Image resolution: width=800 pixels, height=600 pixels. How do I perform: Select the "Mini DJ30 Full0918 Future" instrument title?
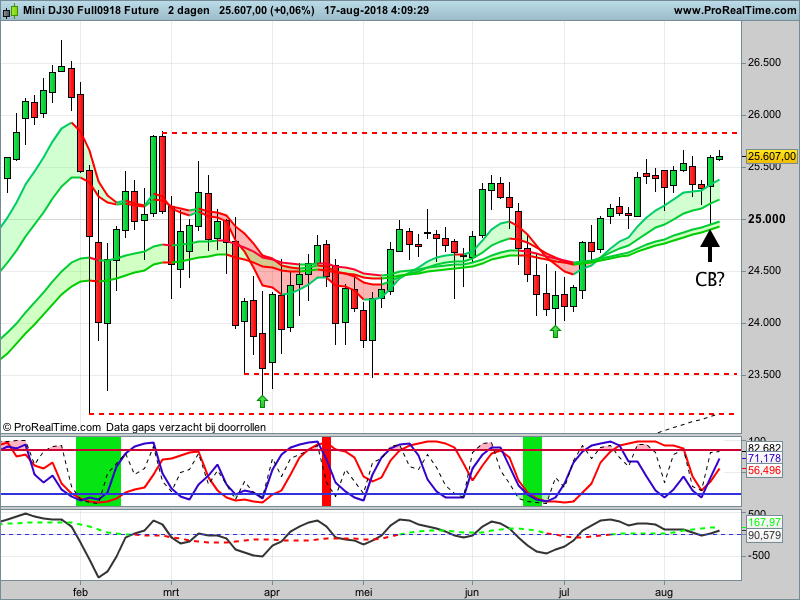point(91,10)
